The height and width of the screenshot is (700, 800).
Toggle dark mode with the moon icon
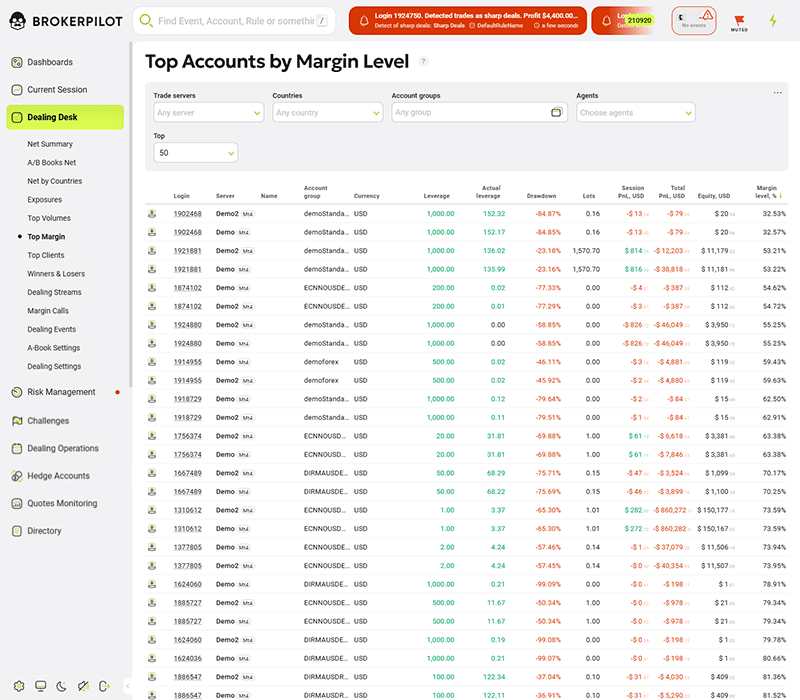click(60, 684)
